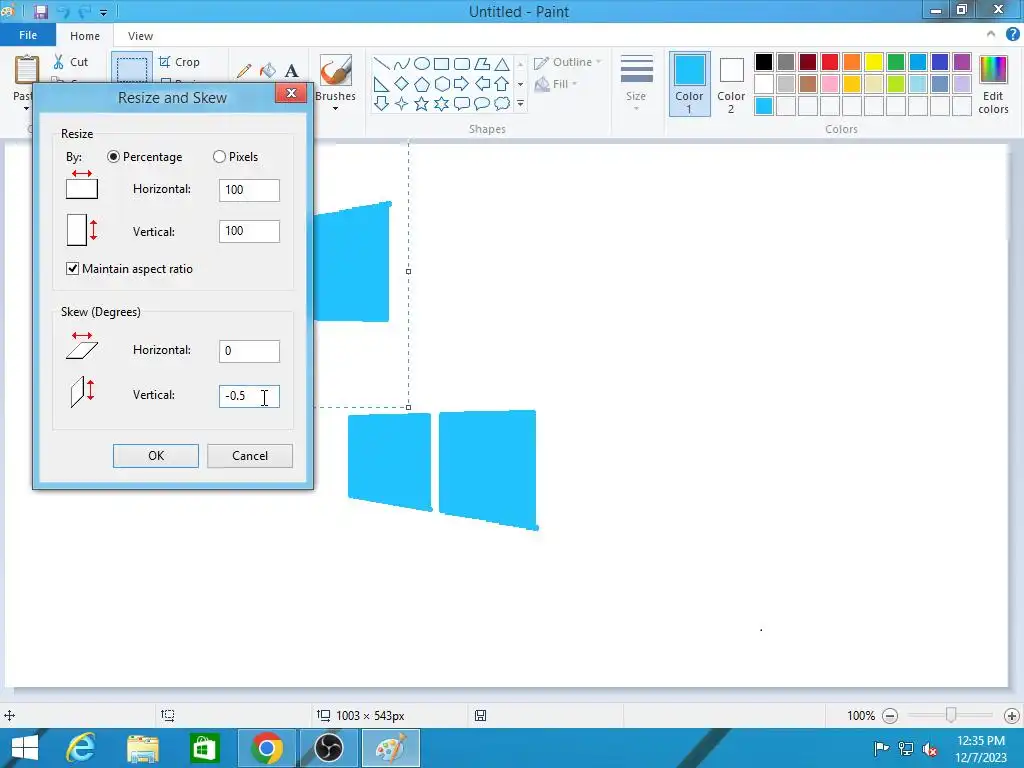Open Edit colors
The height and width of the screenshot is (768, 1024).
(x=993, y=85)
